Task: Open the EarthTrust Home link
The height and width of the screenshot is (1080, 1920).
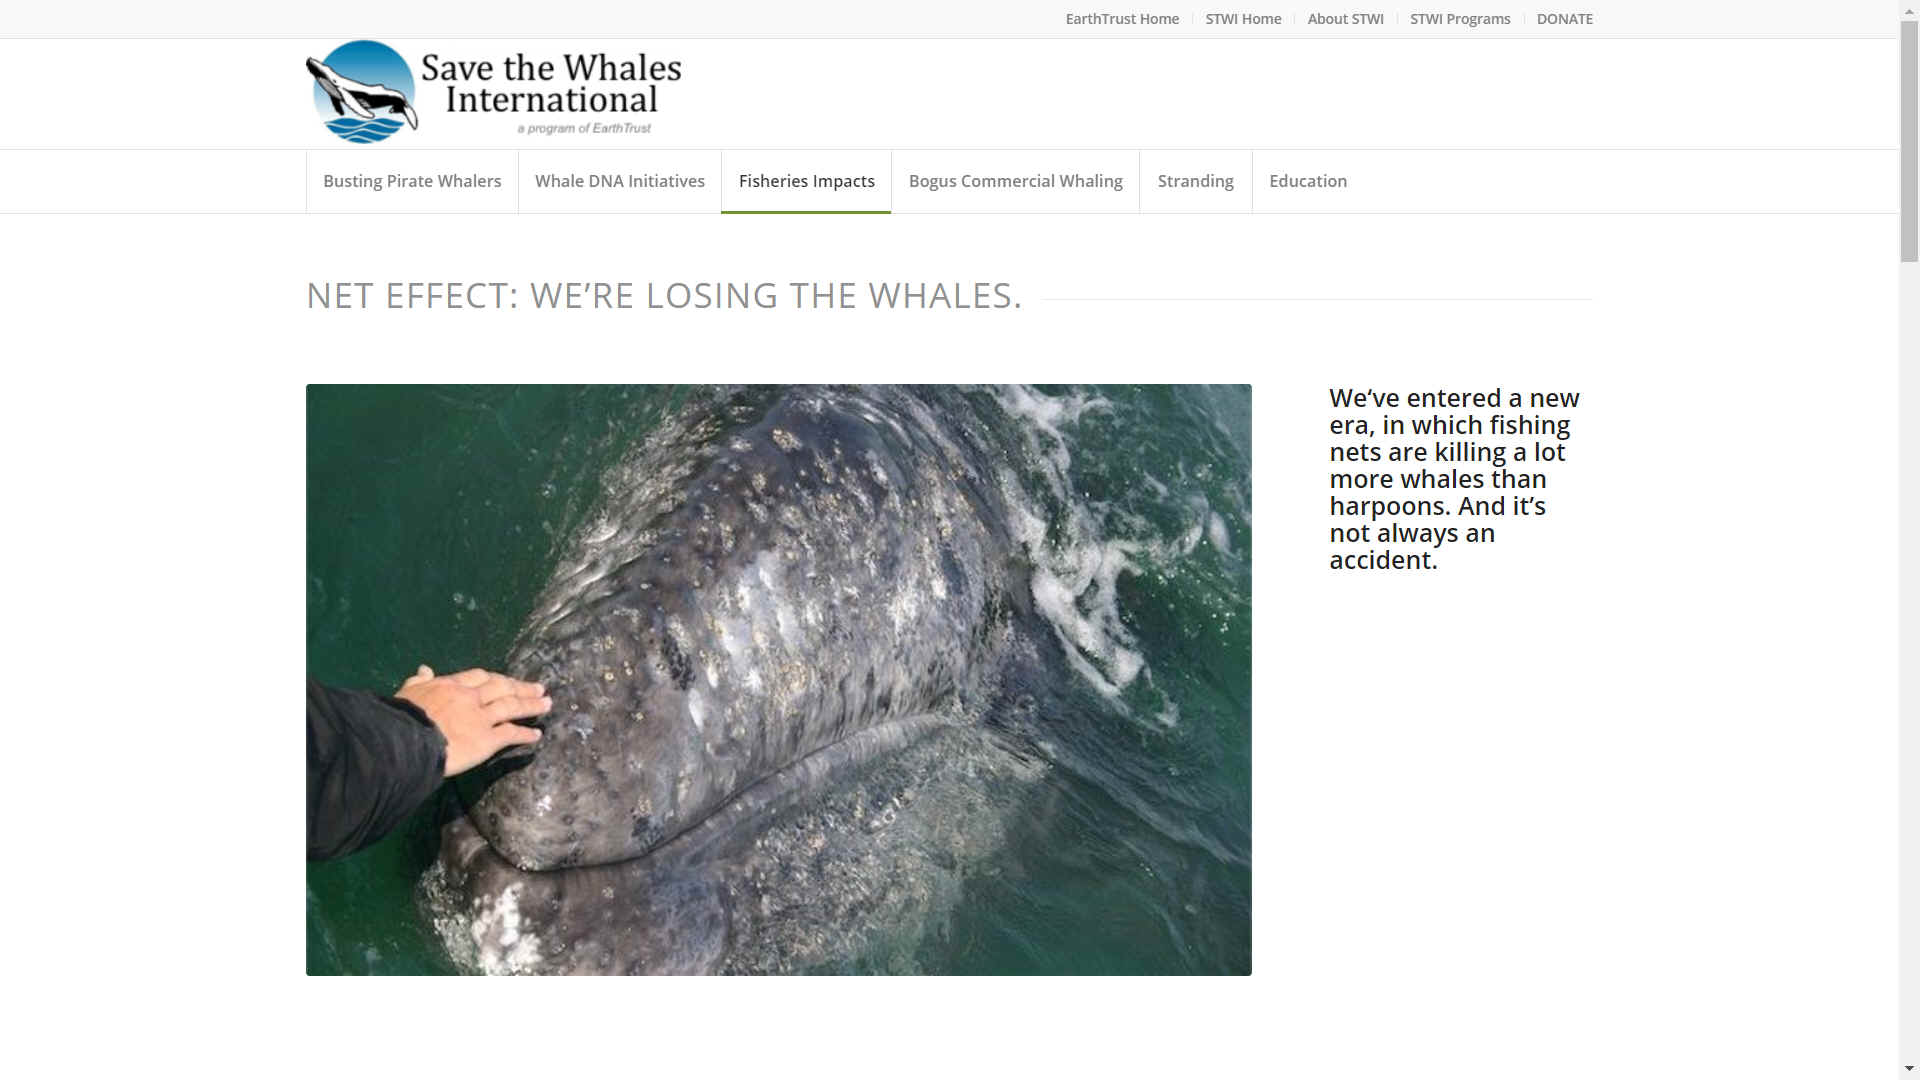Action: pyautogui.click(x=1122, y=19)
